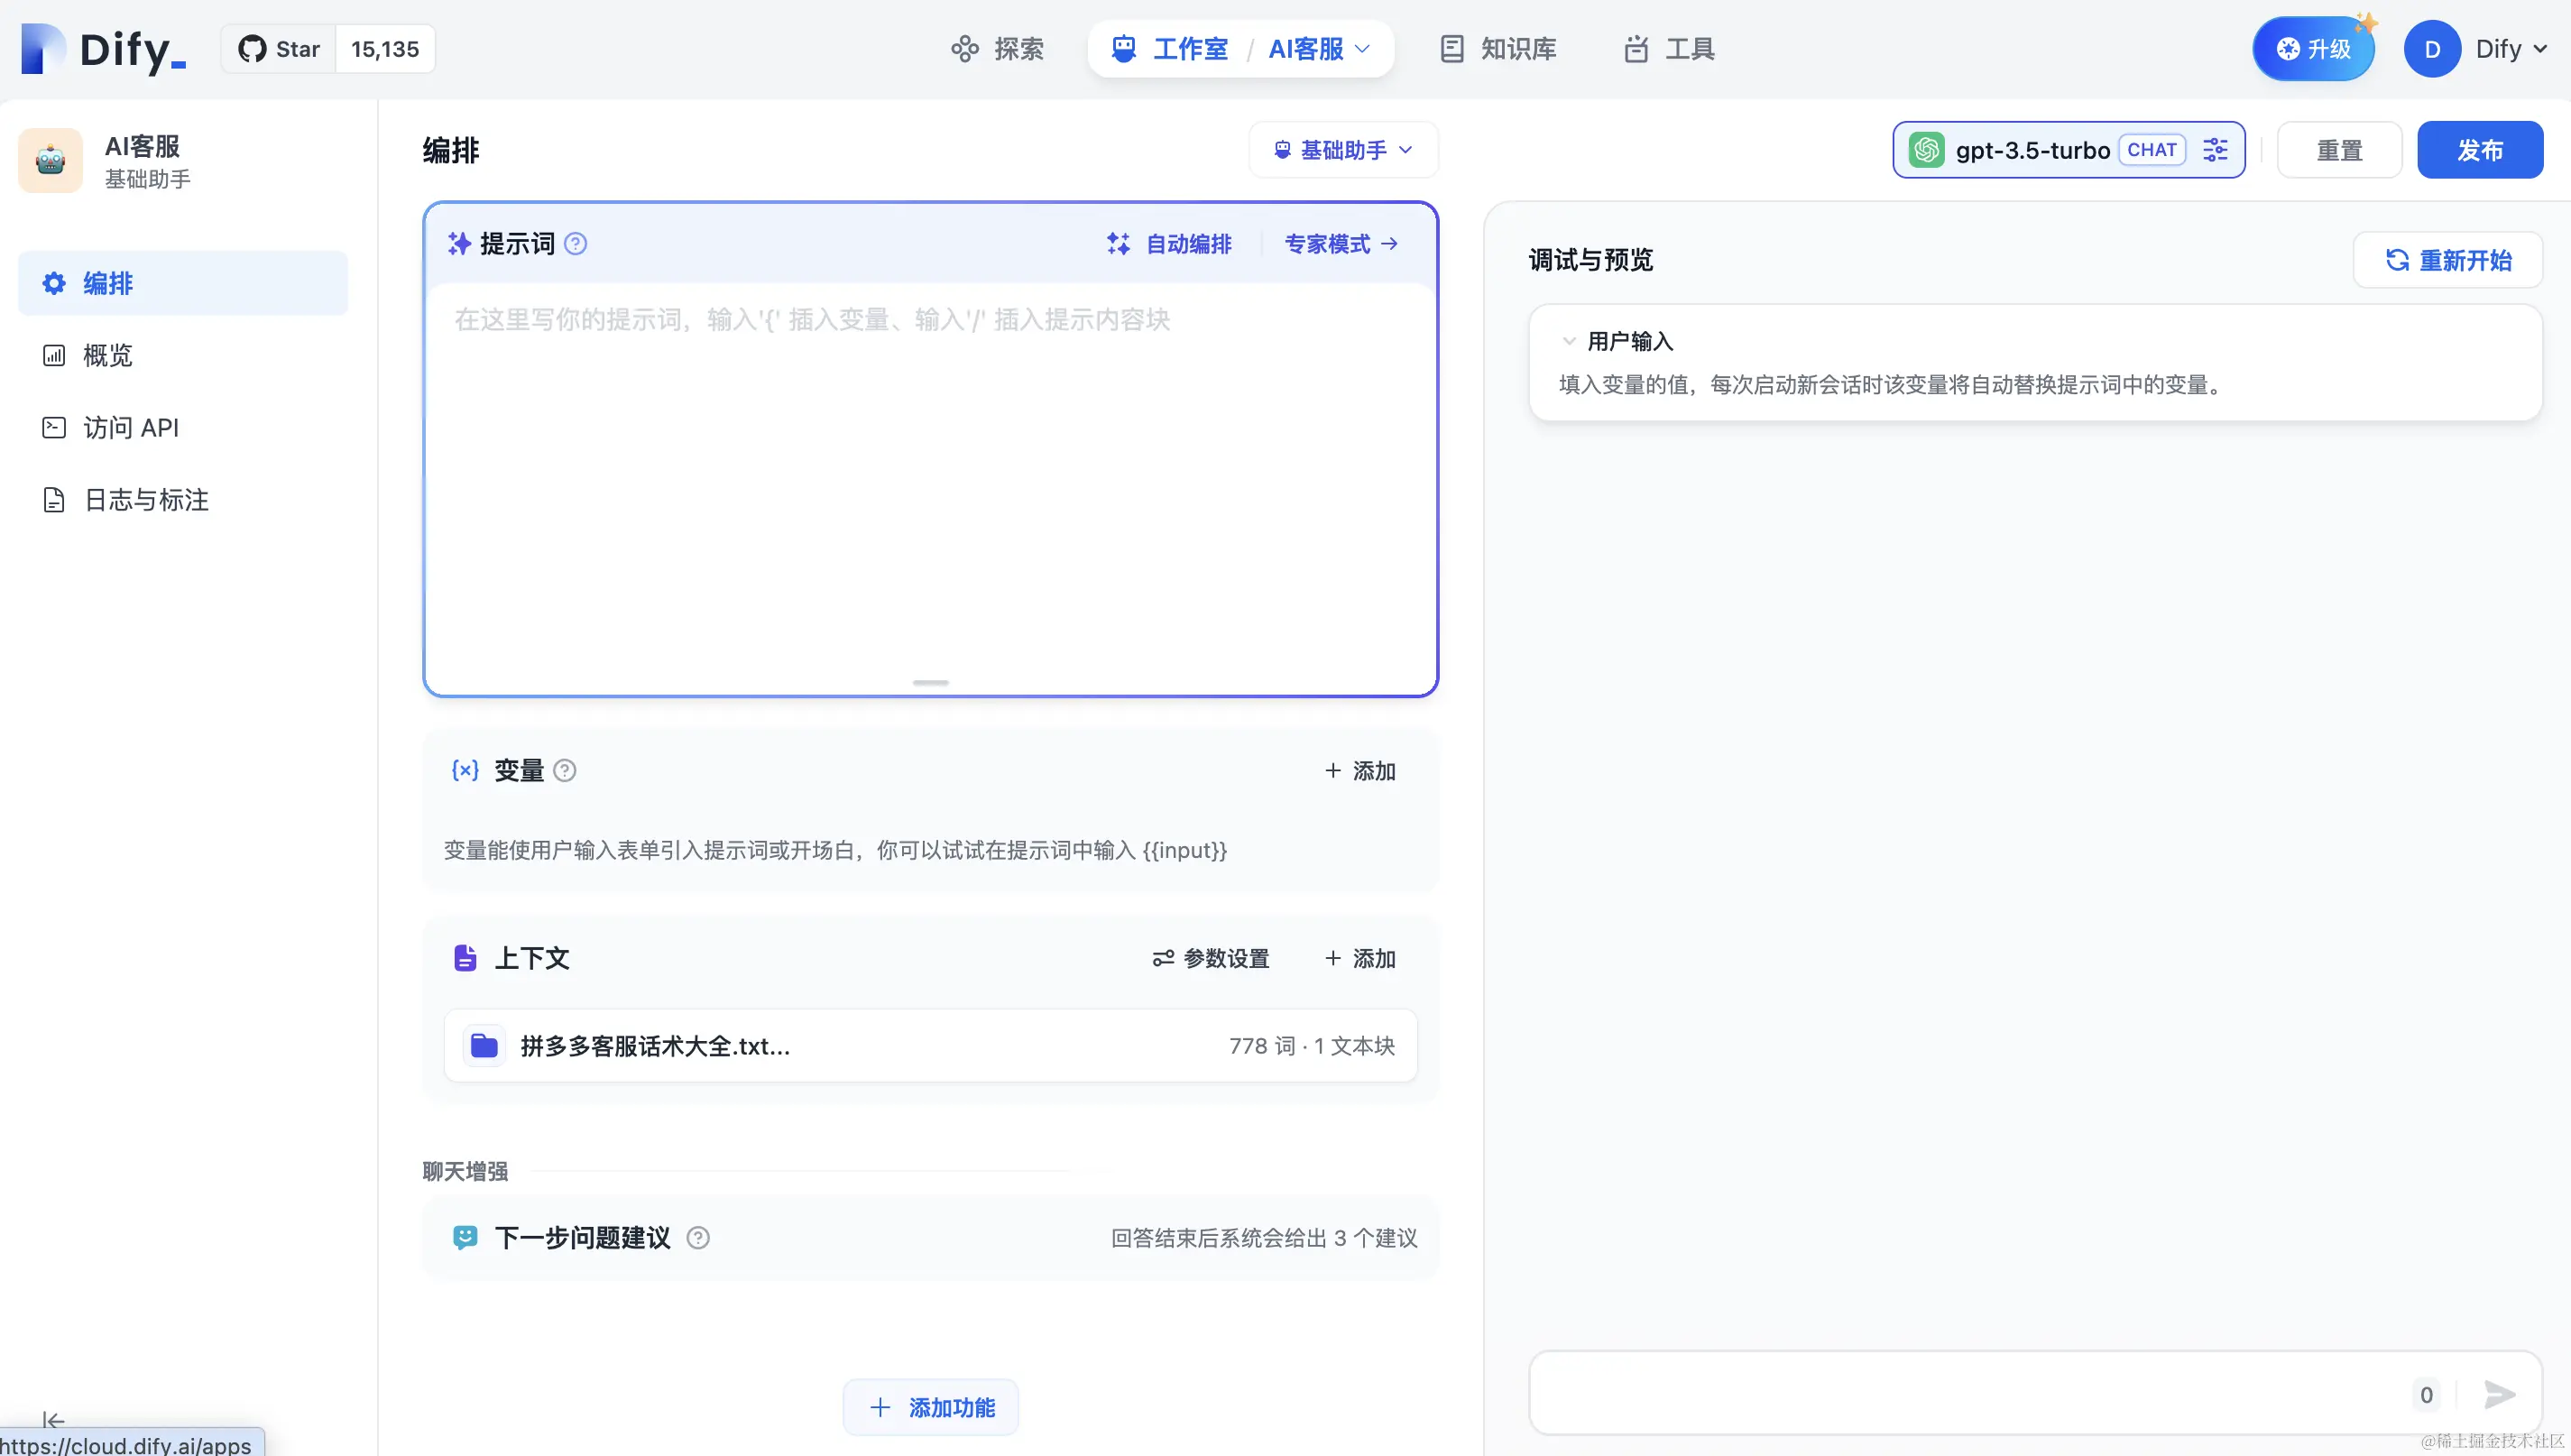Open the GitHub Star button

[280, 49]
